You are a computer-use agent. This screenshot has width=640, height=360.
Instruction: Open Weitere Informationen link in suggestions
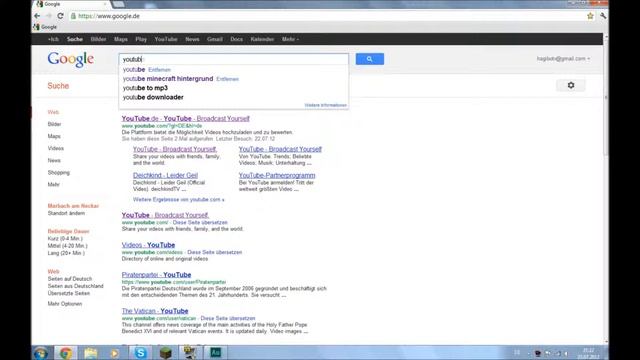tap(325, 105)
